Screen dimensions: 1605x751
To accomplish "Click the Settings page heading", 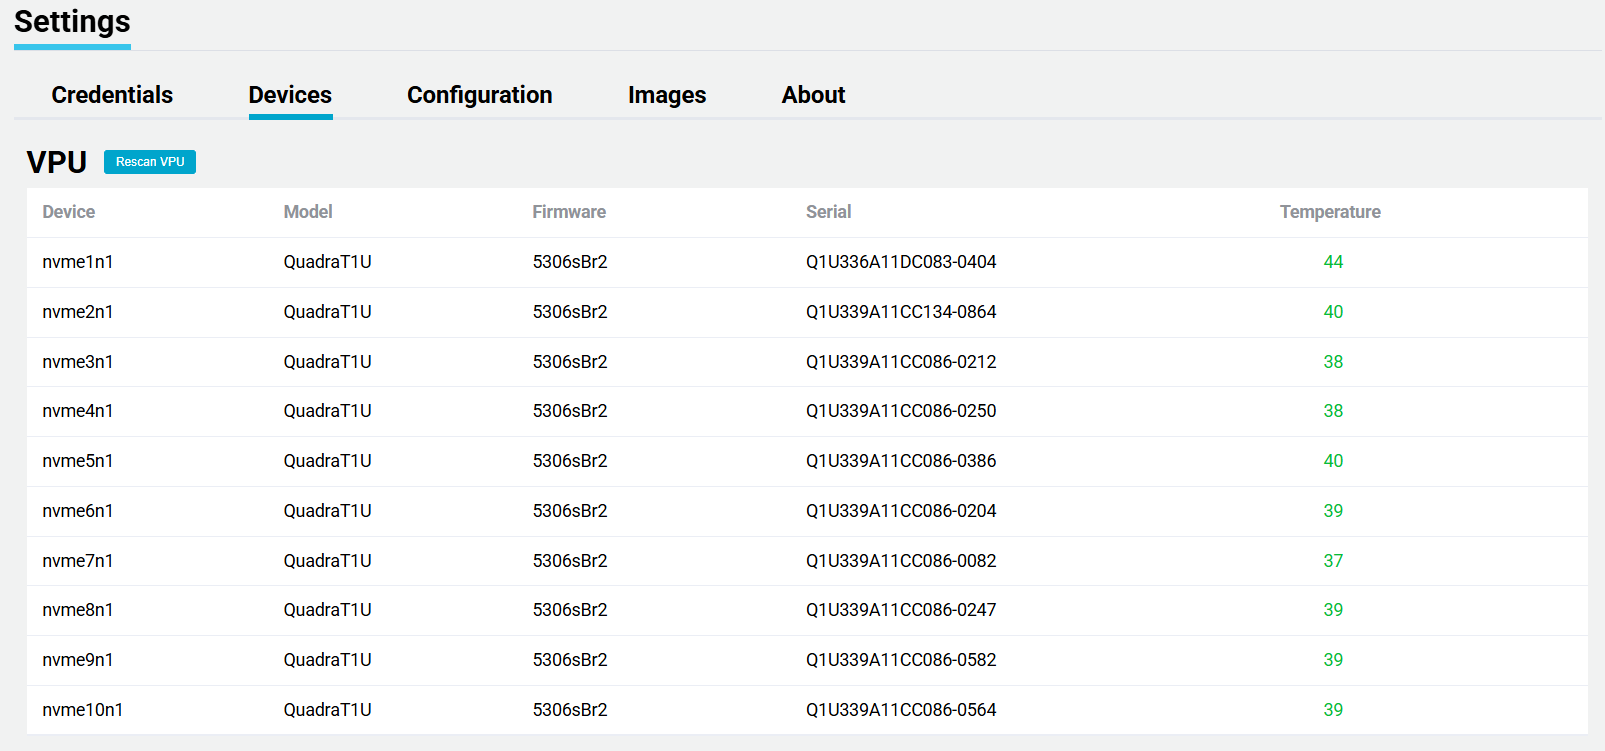I will (72, 22).
